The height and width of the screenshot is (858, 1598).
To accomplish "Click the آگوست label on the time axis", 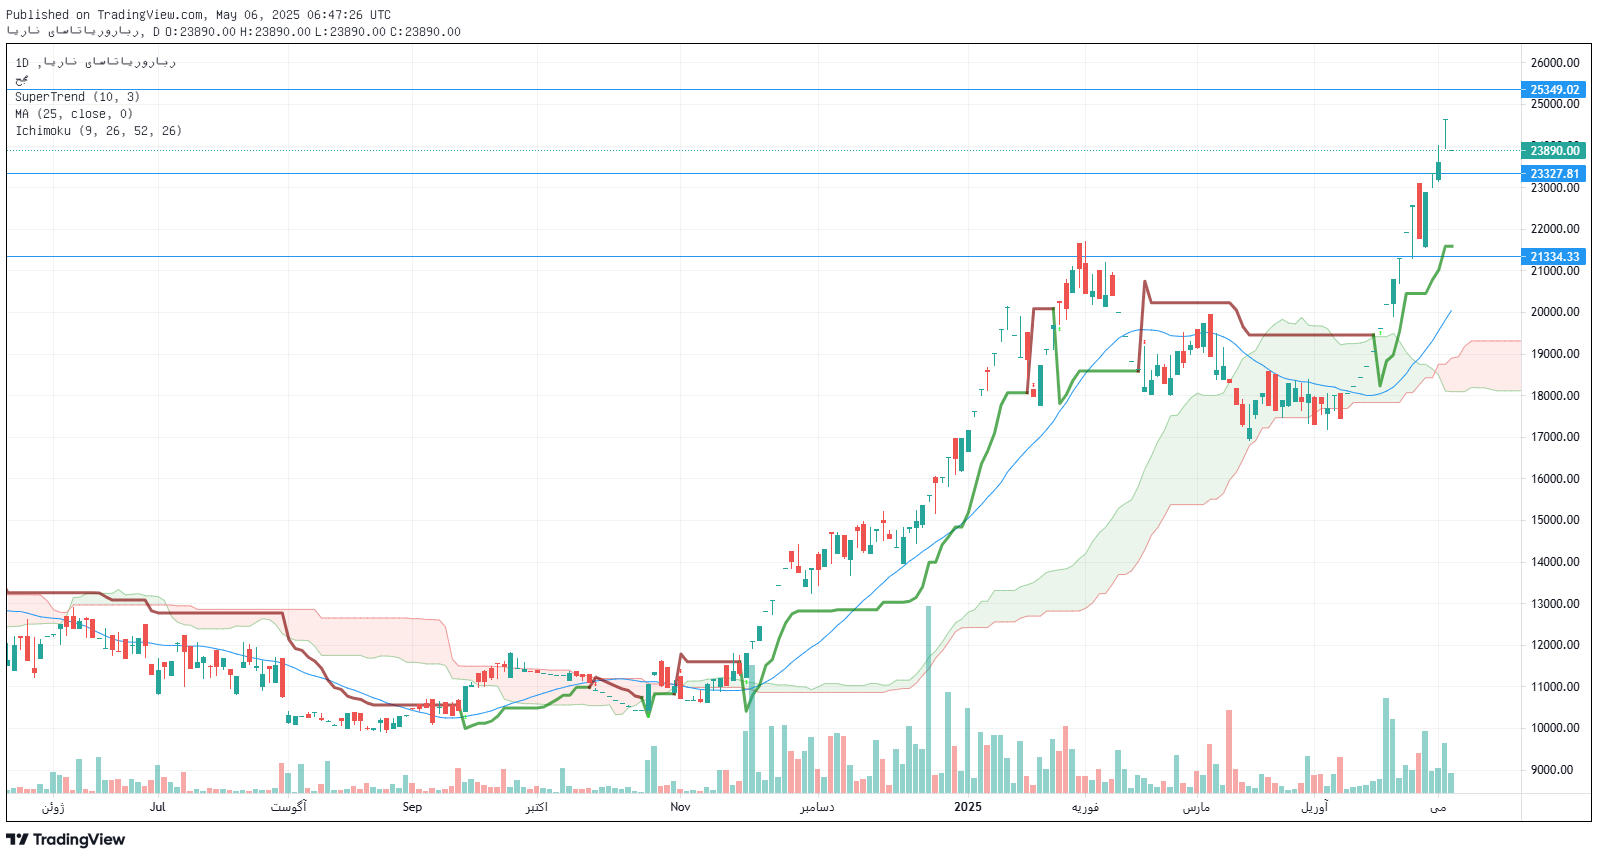I will click(289, 807).
